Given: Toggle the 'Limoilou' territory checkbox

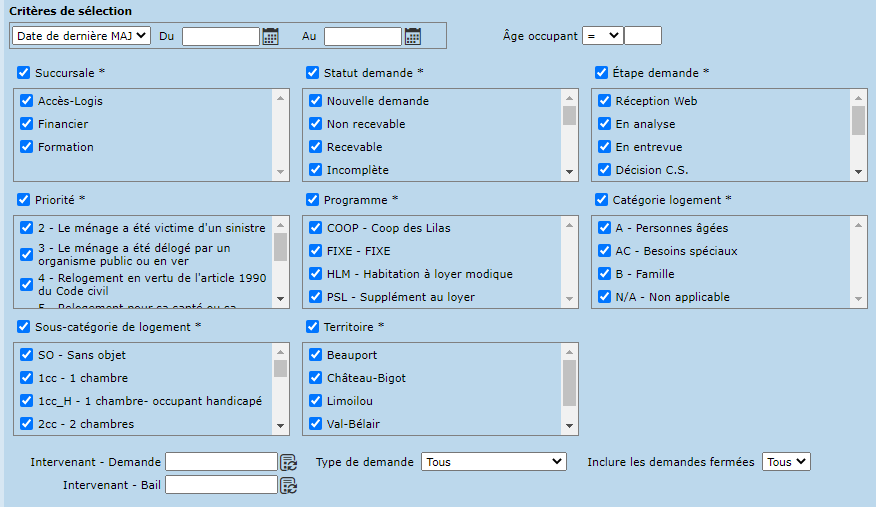Looking at the screenshot, I should point(315,401).
